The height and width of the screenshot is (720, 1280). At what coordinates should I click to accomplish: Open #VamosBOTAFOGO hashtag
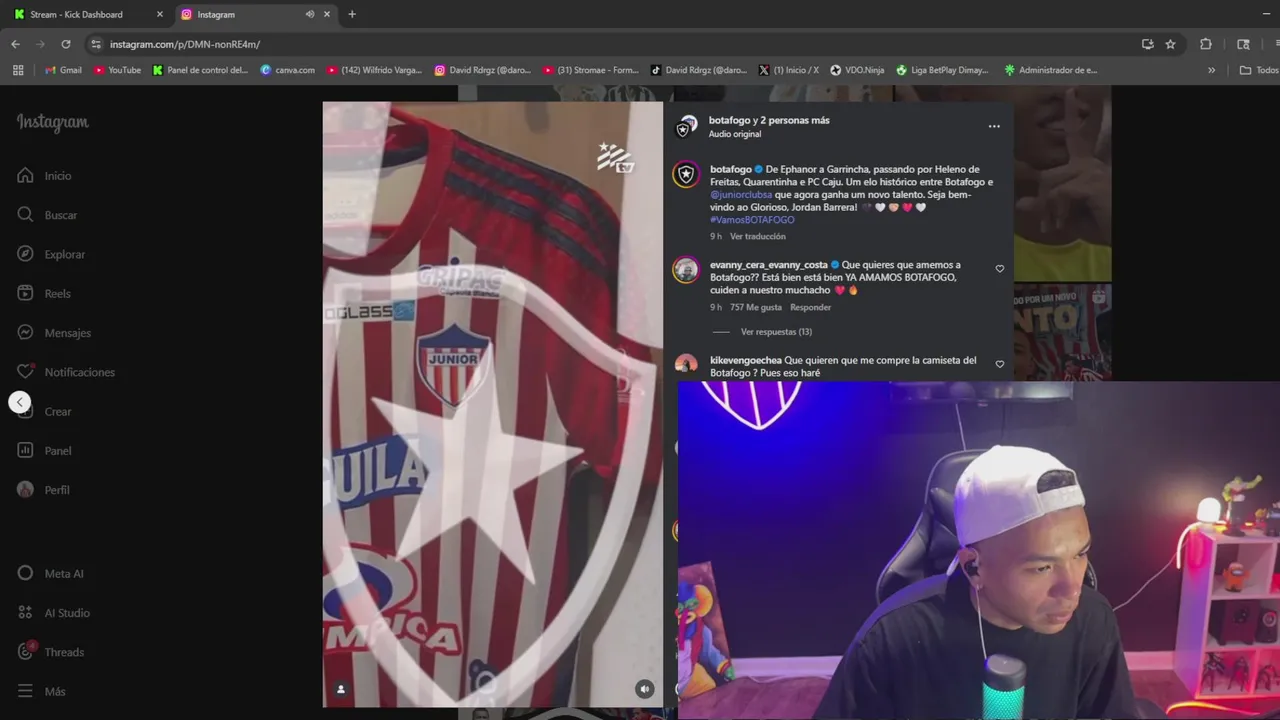752,220
